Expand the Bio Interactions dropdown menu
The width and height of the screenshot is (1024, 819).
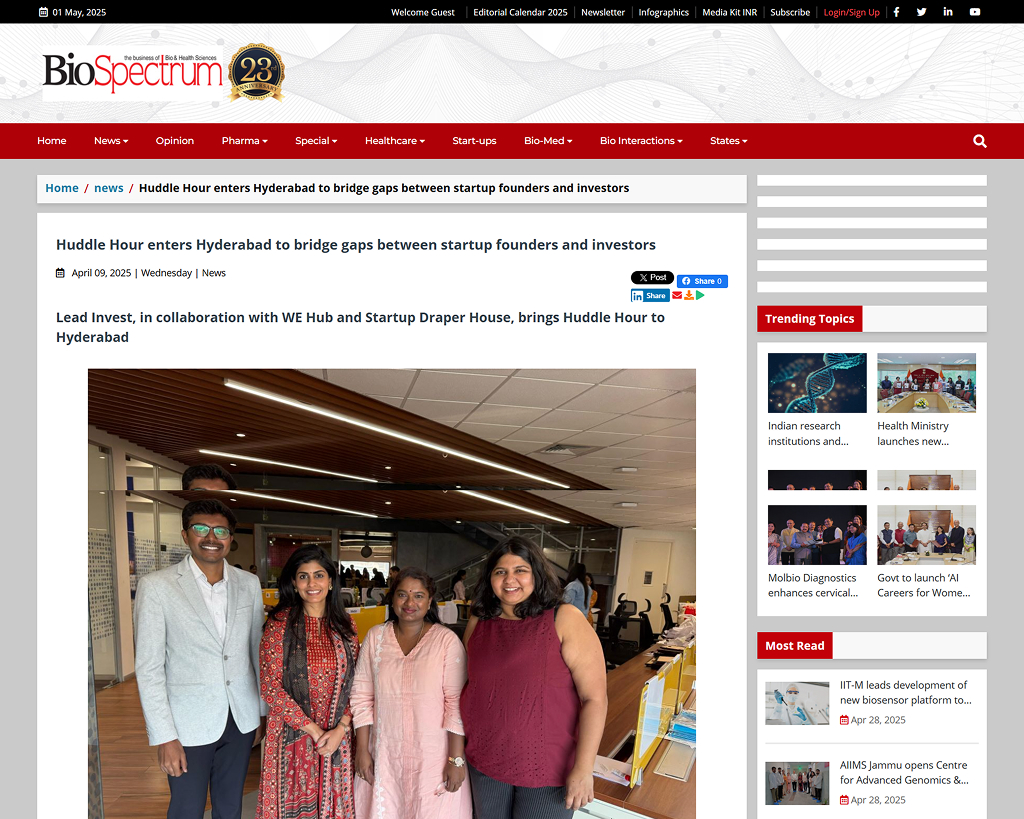[x=641, y=141]
